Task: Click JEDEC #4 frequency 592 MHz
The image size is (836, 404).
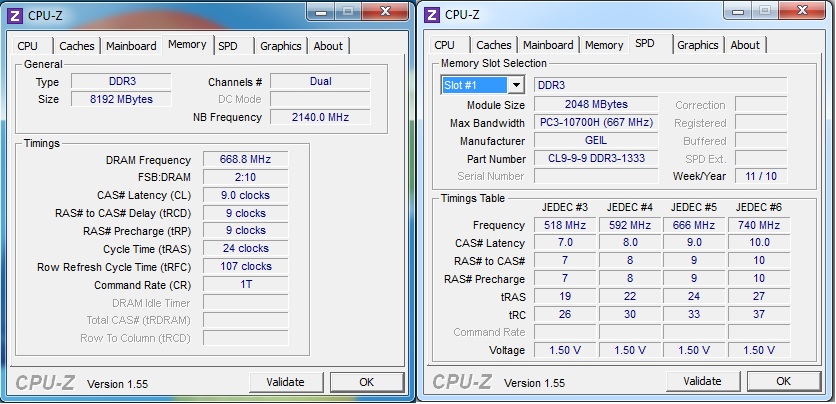Action: coord(630,225)
